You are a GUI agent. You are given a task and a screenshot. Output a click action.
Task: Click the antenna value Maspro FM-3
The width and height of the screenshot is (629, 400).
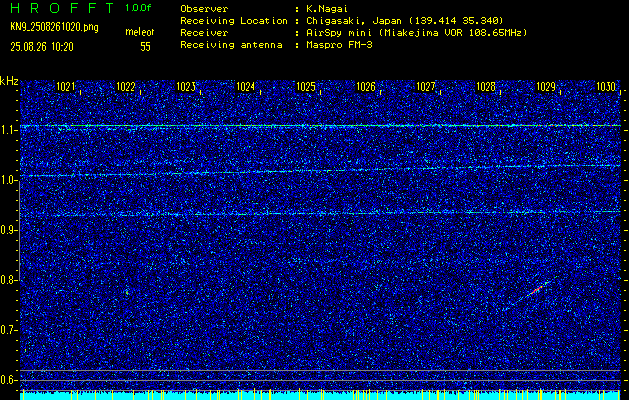click(x=339, y=45)
